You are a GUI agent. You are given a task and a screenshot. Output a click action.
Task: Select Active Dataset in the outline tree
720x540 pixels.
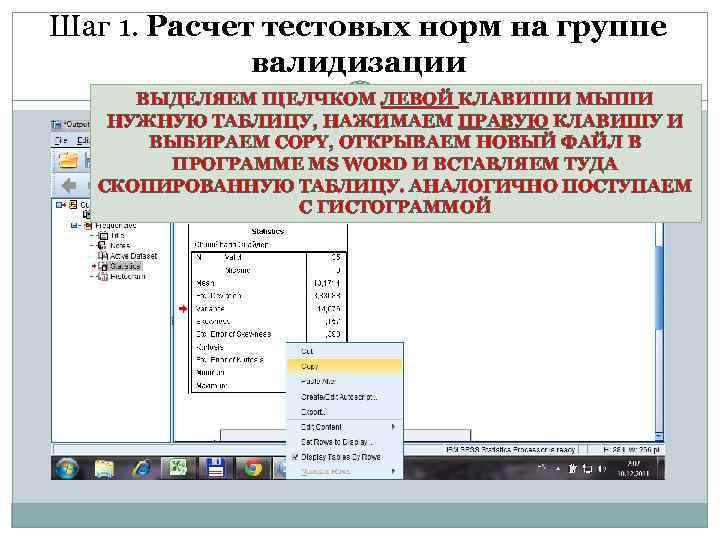(x=134, y=256)
